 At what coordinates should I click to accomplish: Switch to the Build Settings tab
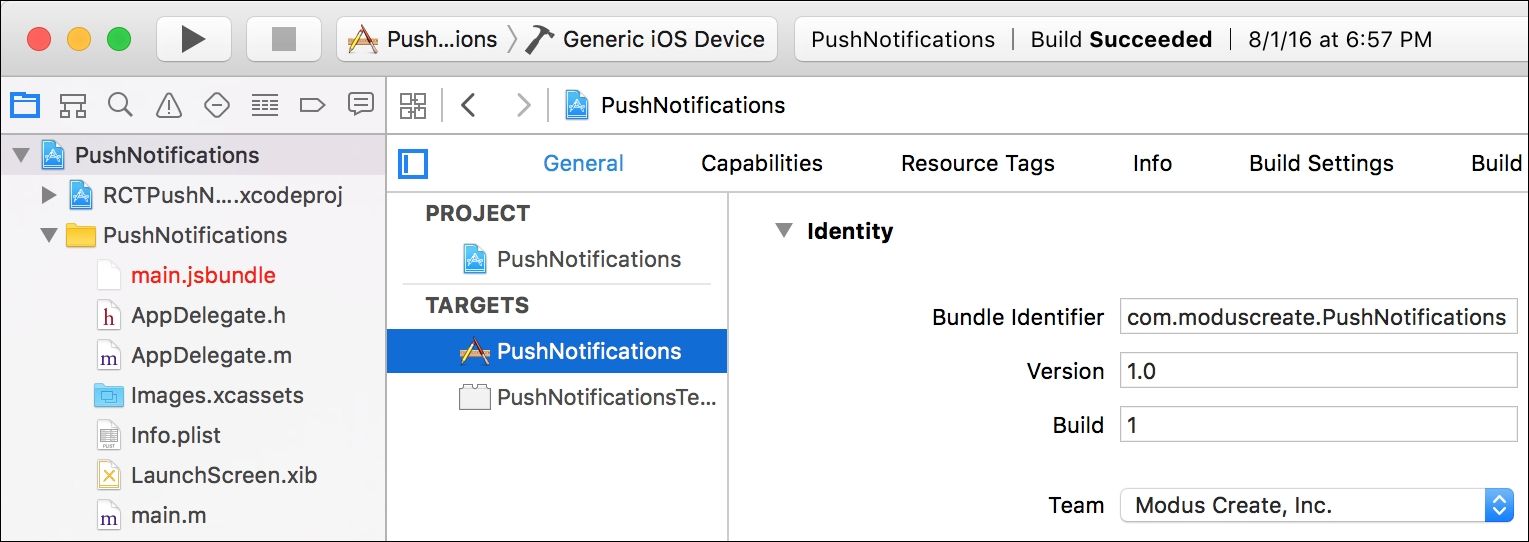(x=1321, y=163)
